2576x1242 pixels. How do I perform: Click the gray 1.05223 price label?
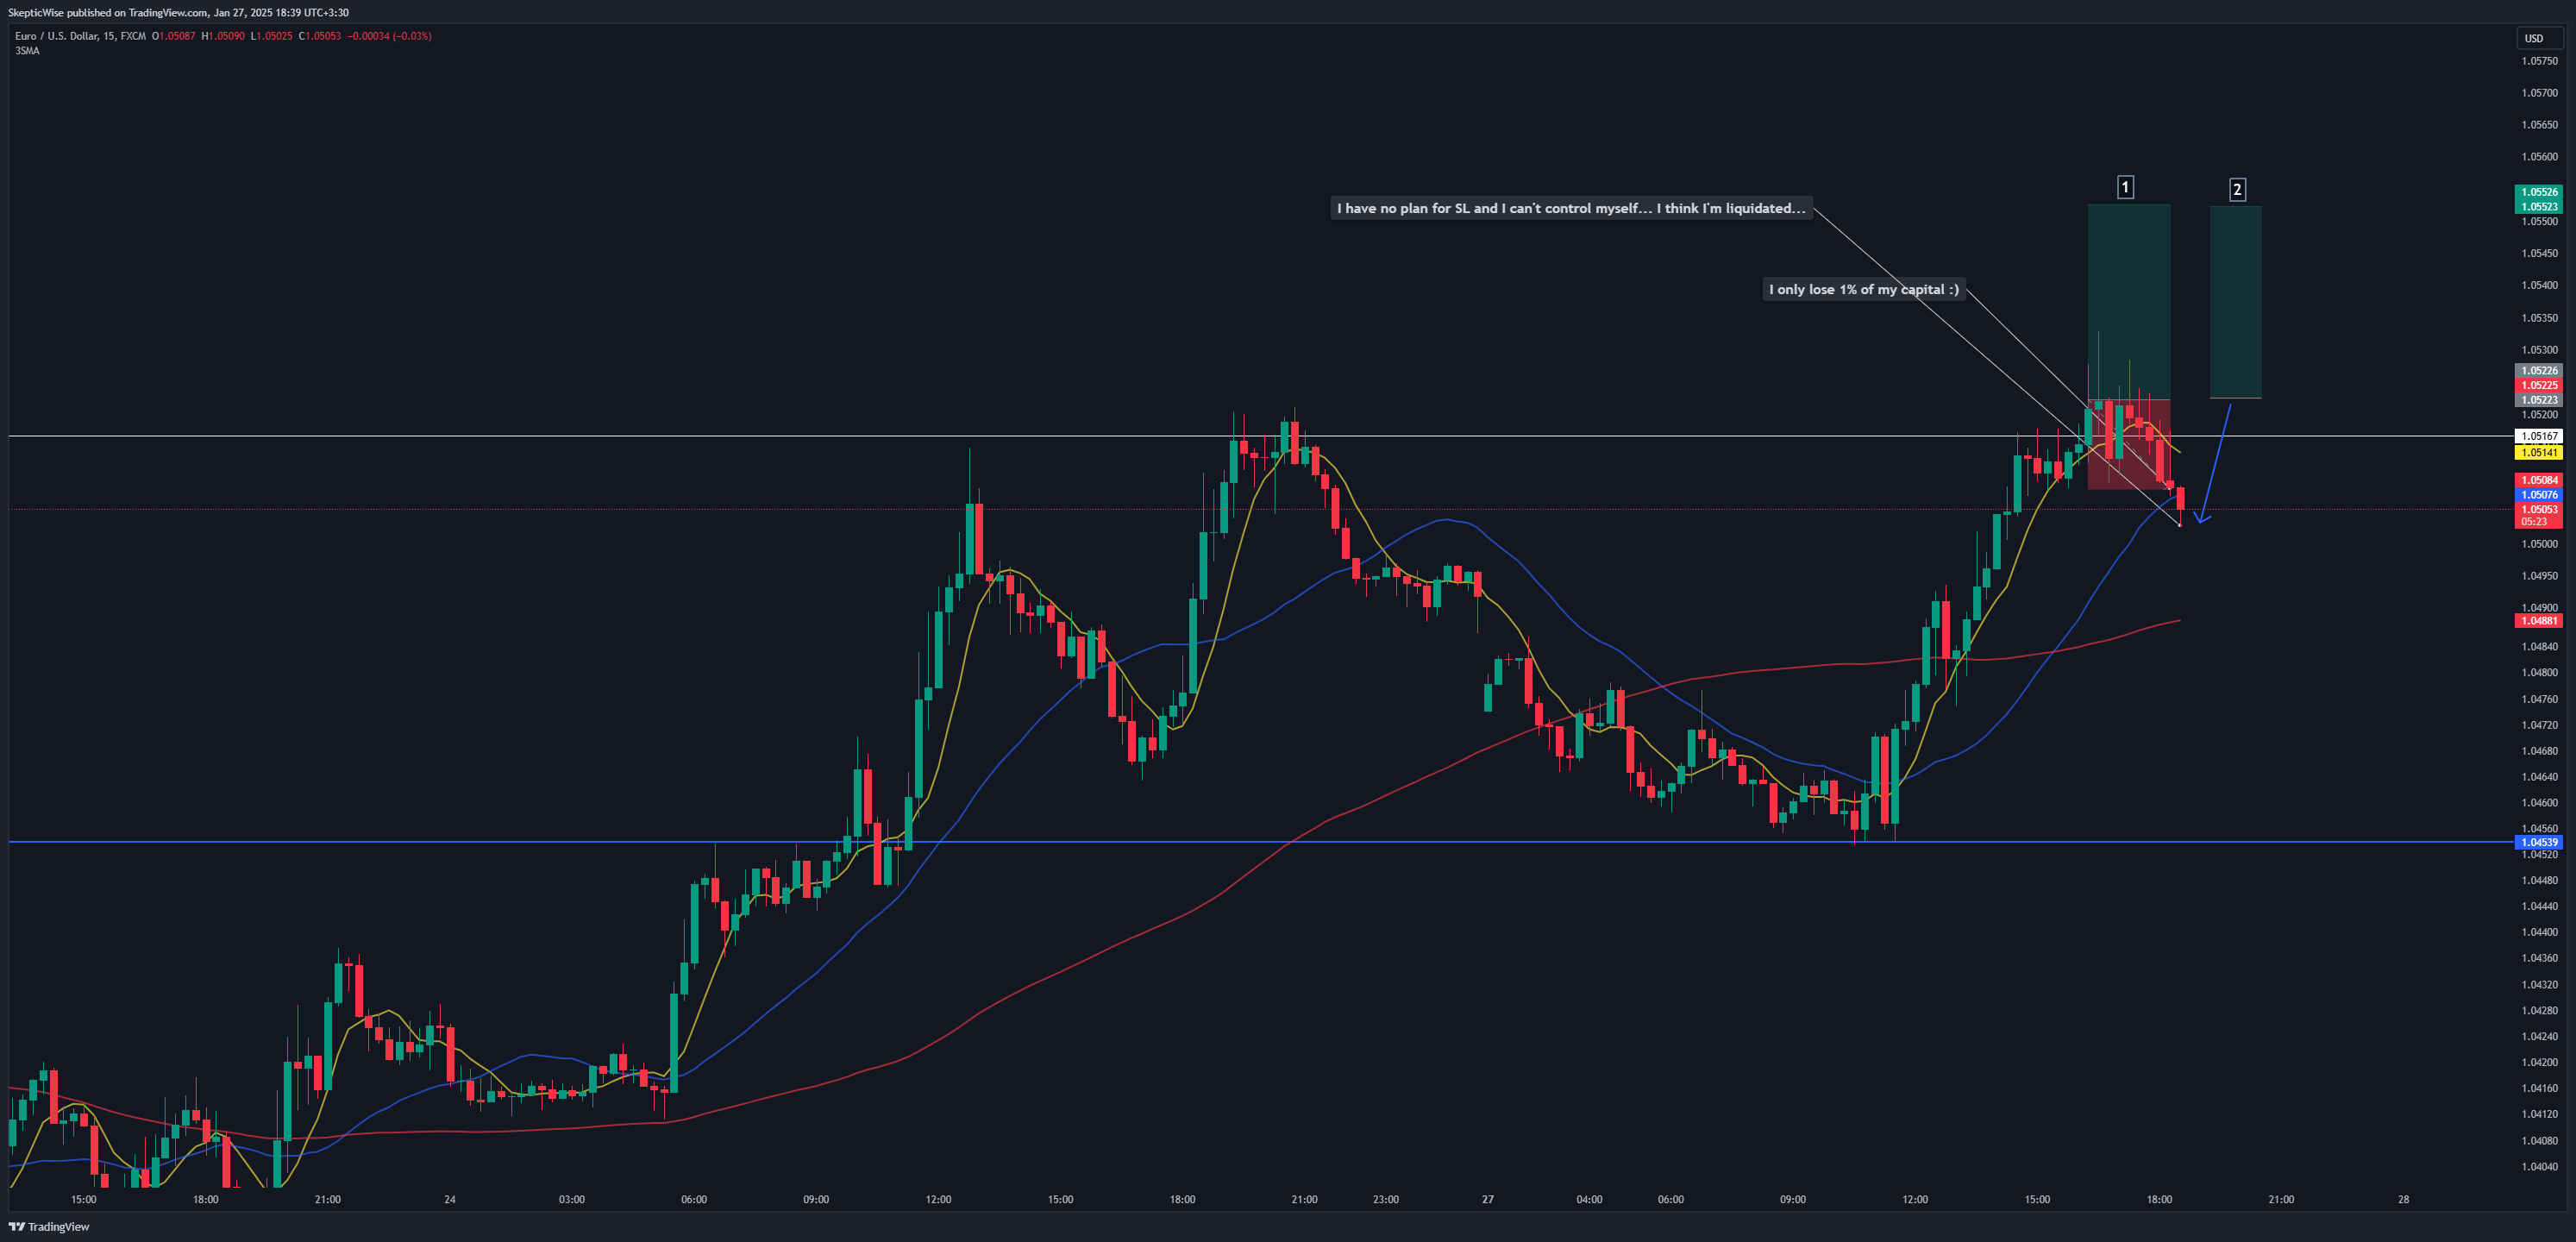tap(2538, 400)
